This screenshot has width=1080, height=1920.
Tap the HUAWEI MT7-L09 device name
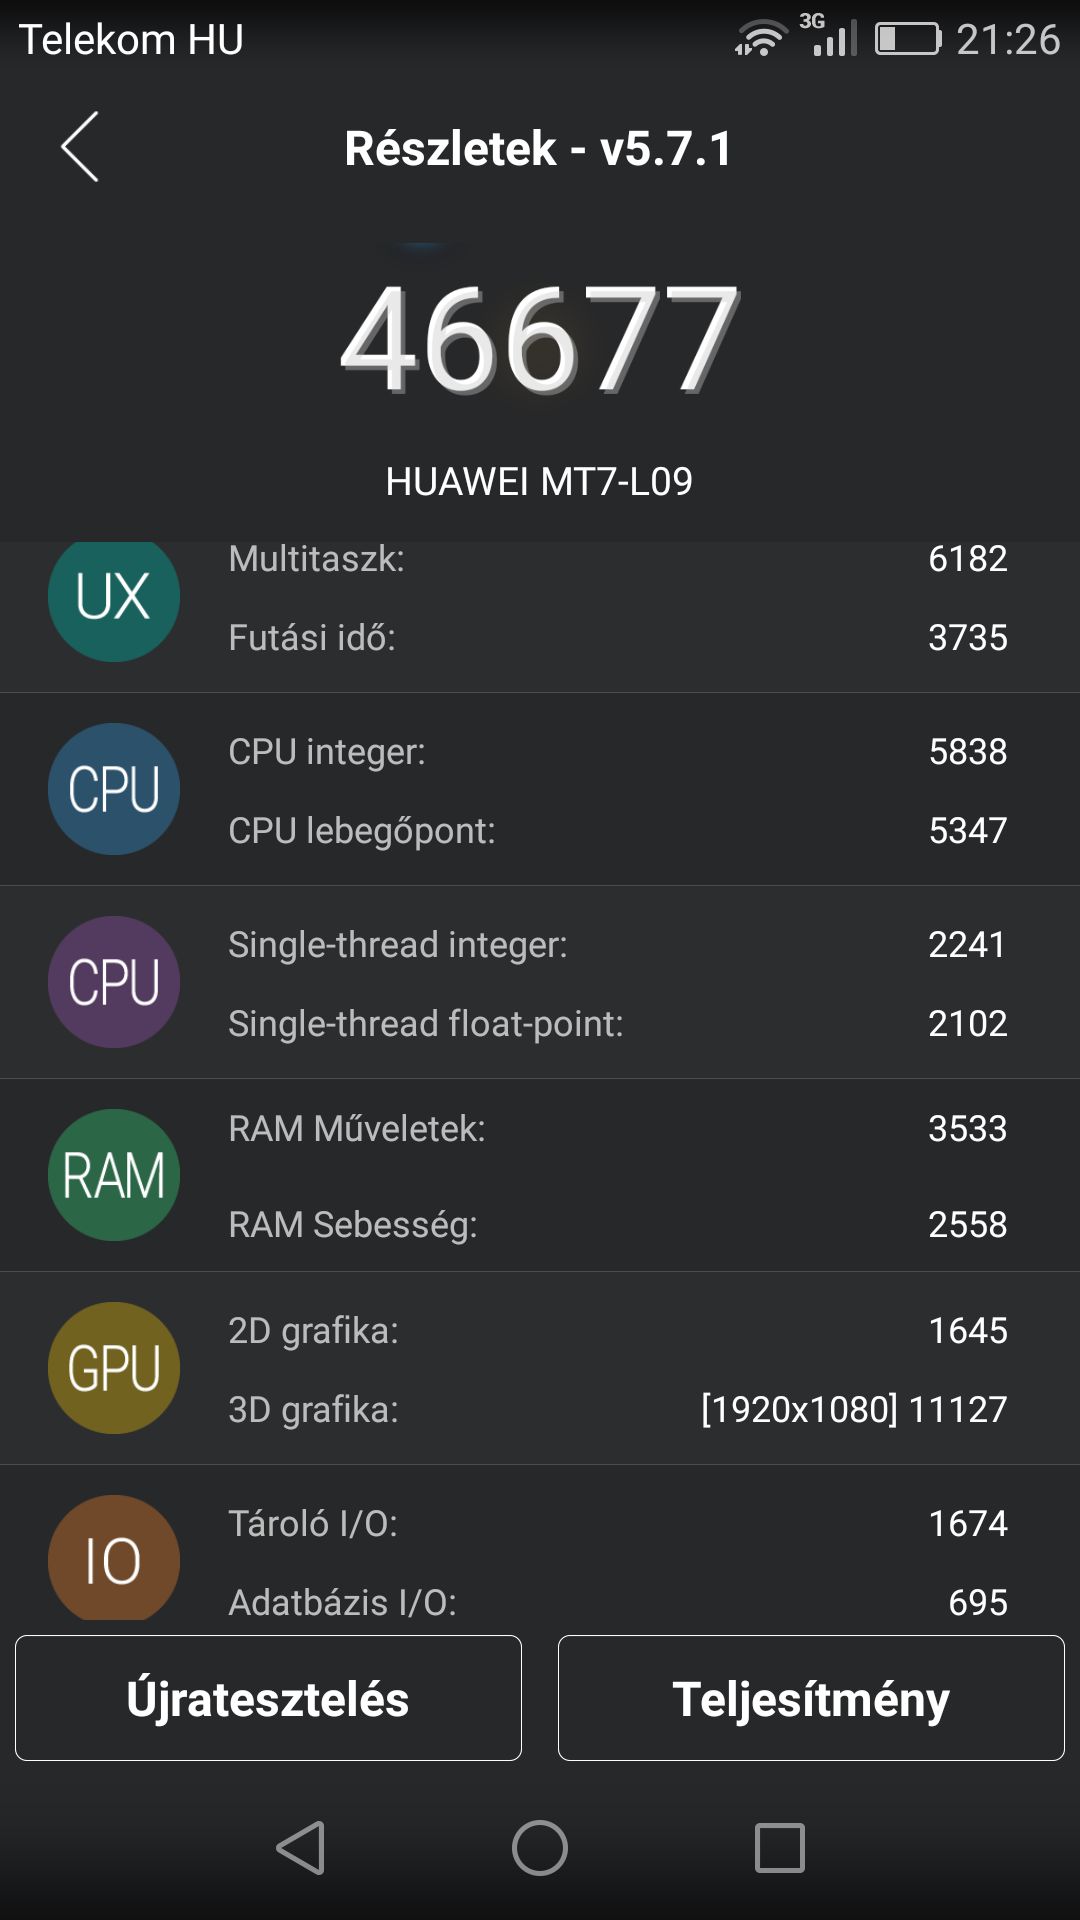[539, 482]
